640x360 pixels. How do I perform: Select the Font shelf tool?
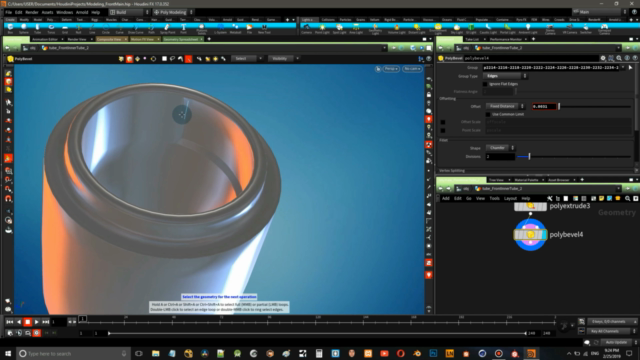pos(184,29)
